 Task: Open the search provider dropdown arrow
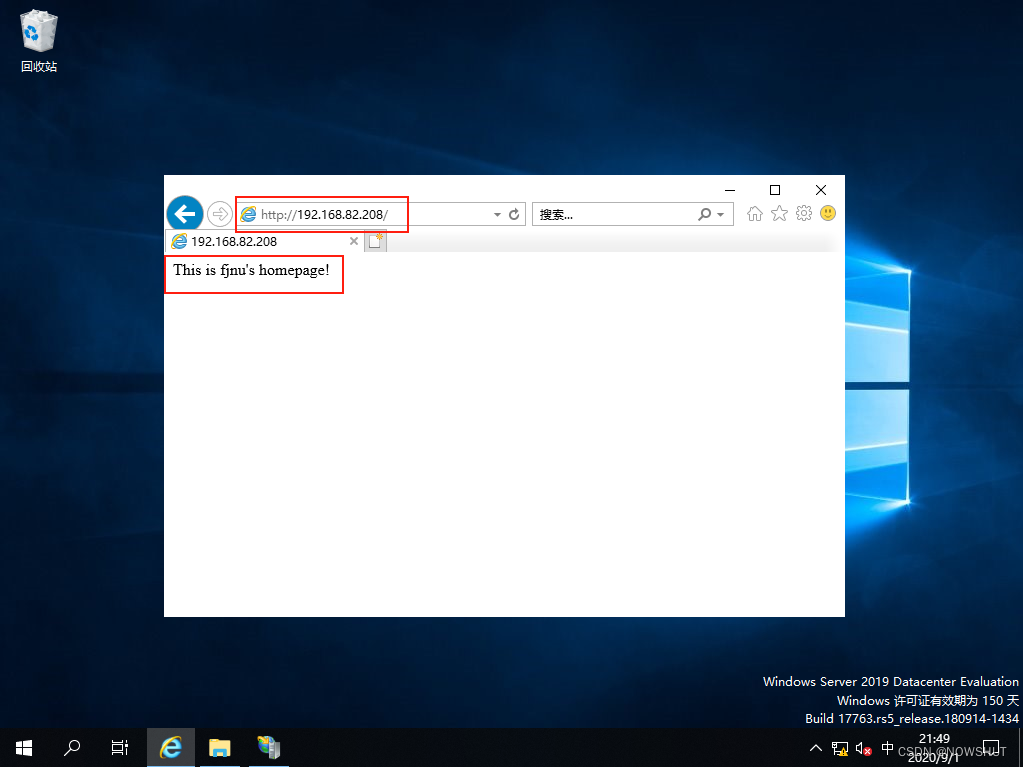tap(721, 215)
